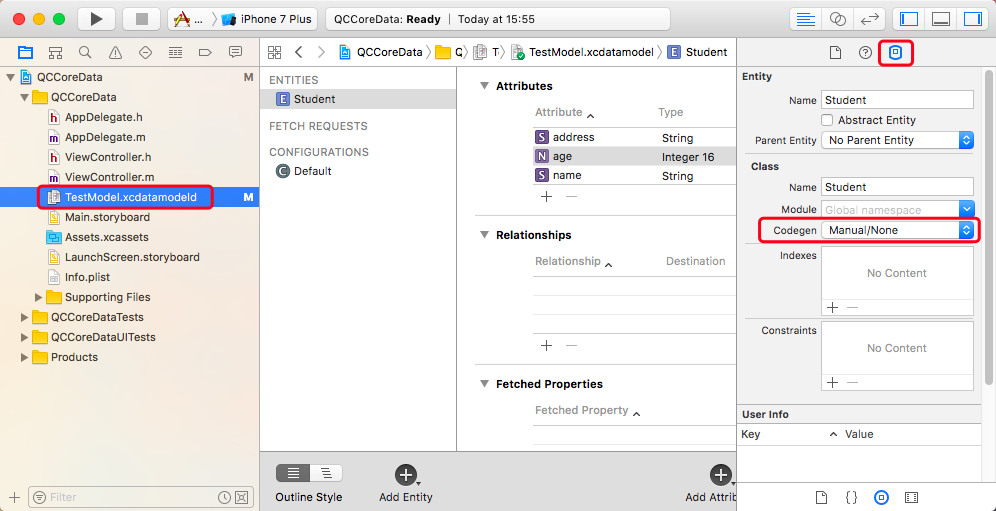Open the Data Model inspector tab
The width and height of the screenshot is (996, 511).
coord(896,53)
